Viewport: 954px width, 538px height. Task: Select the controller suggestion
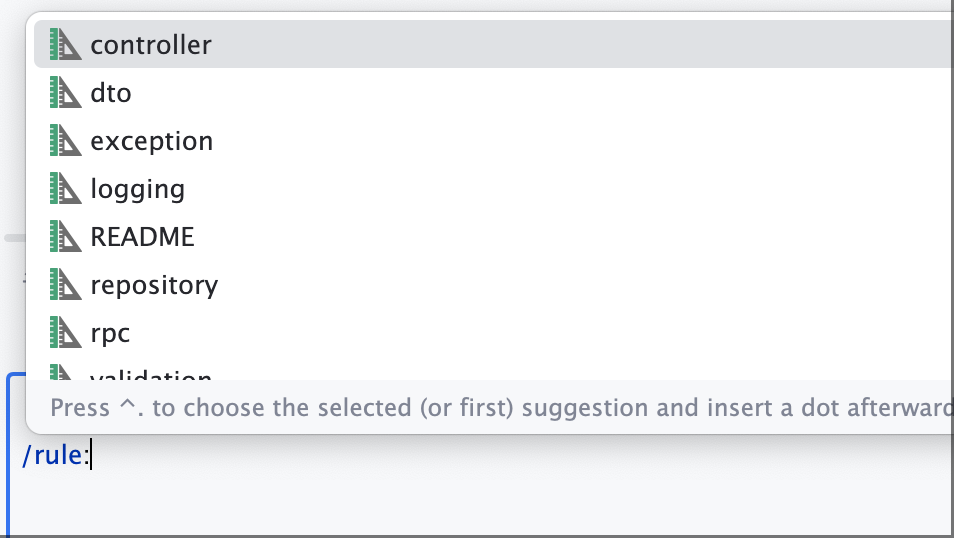coord(493,44)
